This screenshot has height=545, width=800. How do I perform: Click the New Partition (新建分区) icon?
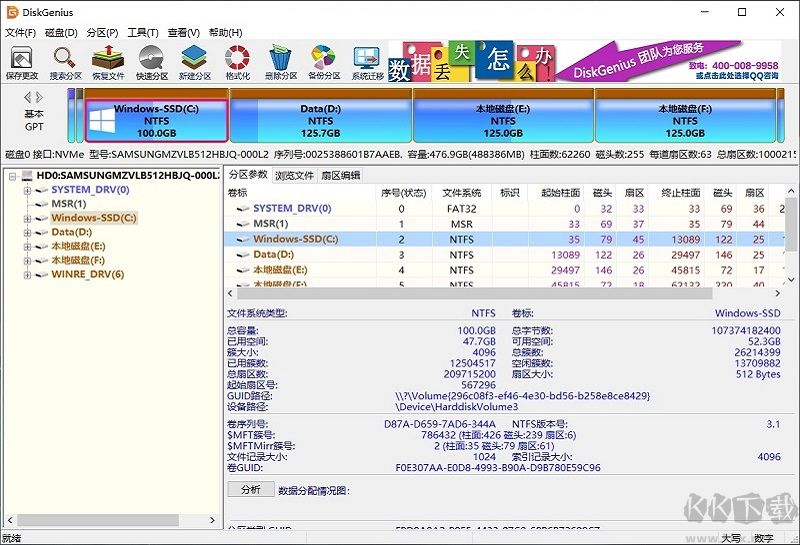(194, 62)
